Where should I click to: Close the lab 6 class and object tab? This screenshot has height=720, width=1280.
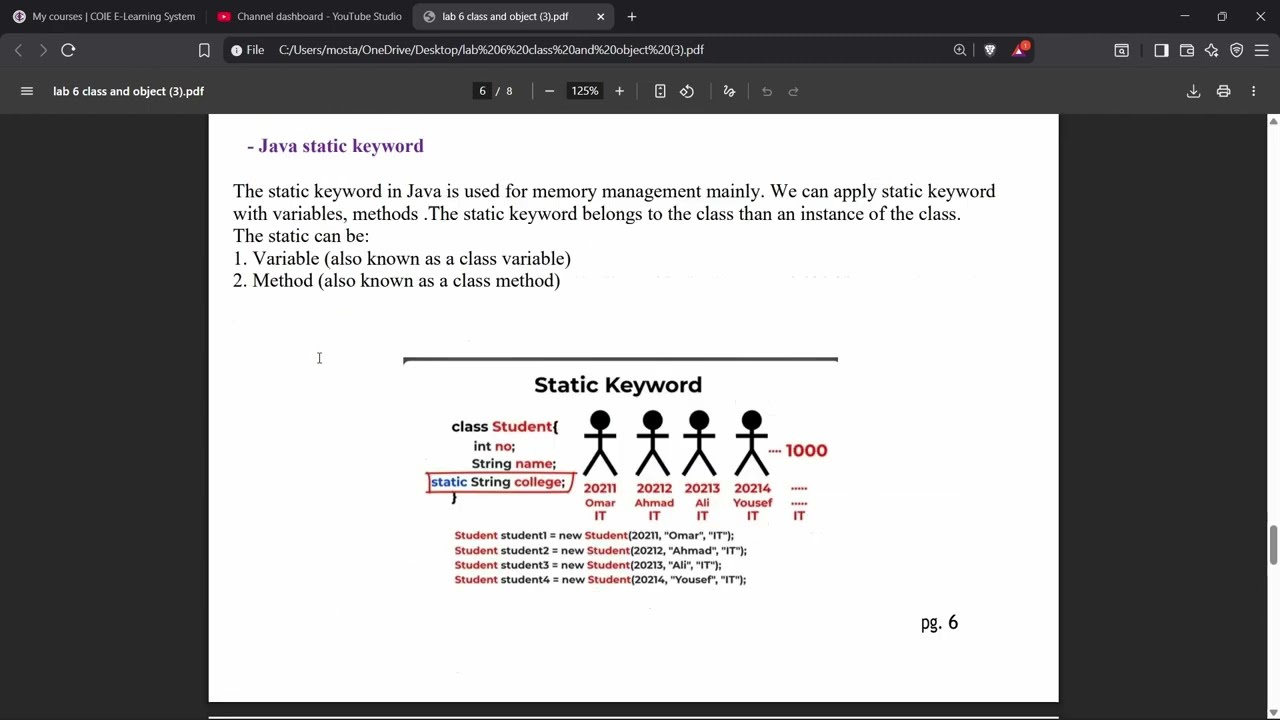601,16
